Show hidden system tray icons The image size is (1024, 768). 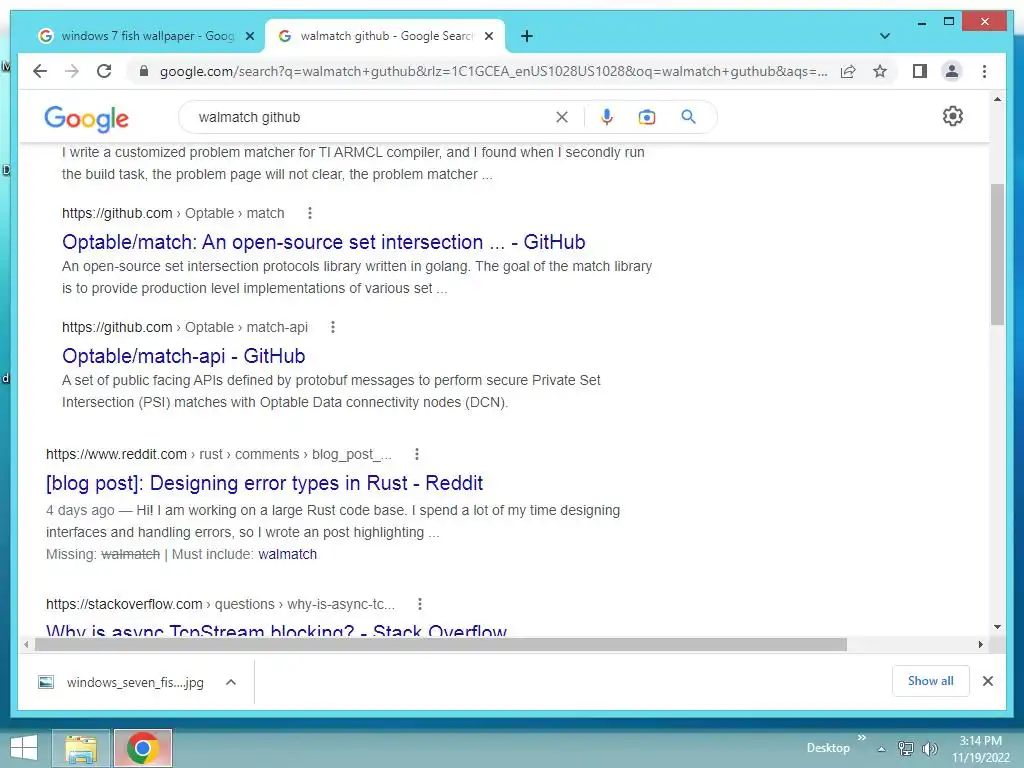882,749
